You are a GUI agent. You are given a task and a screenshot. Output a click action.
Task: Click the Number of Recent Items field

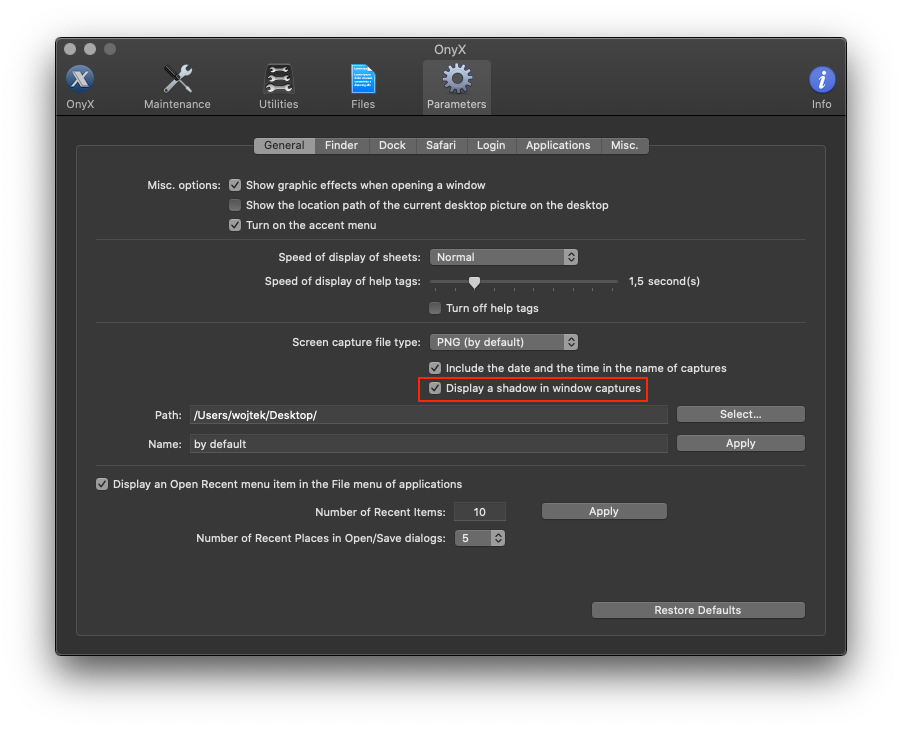click(x=480, y=512)
